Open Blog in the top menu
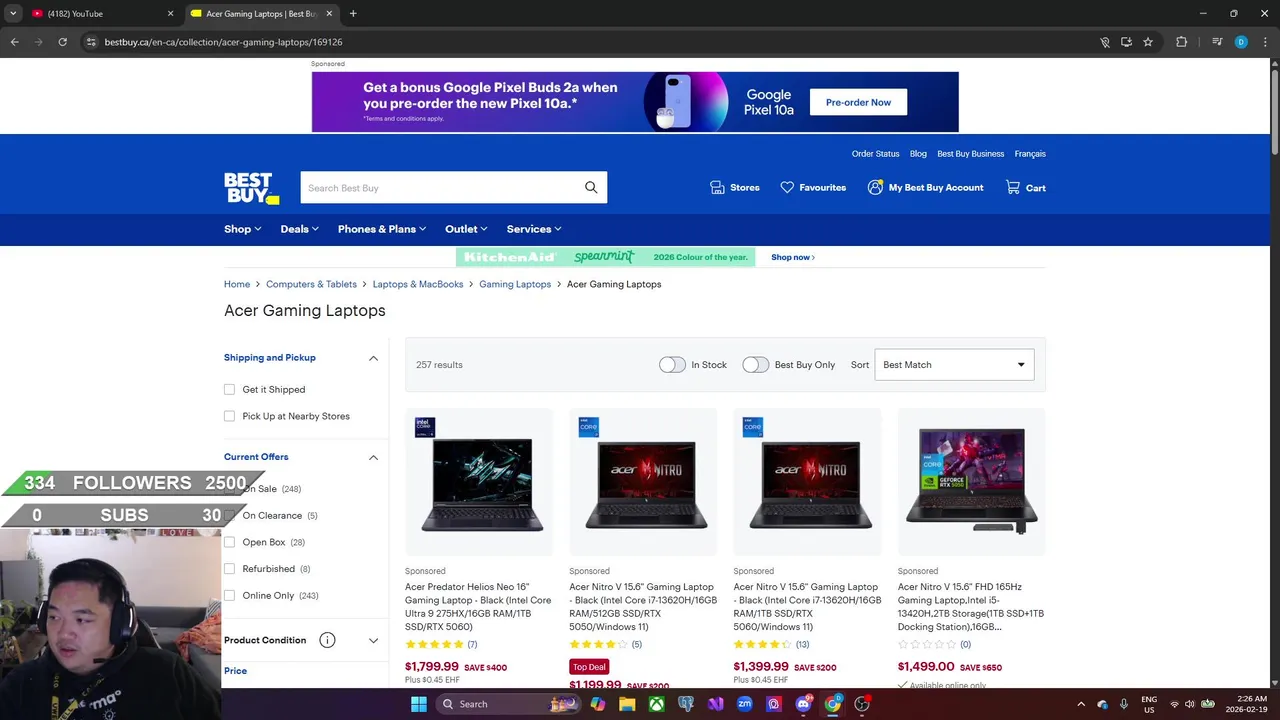The height and width of the screenshot is (720, 1280). pyautogui.click(x=918, y=154)
